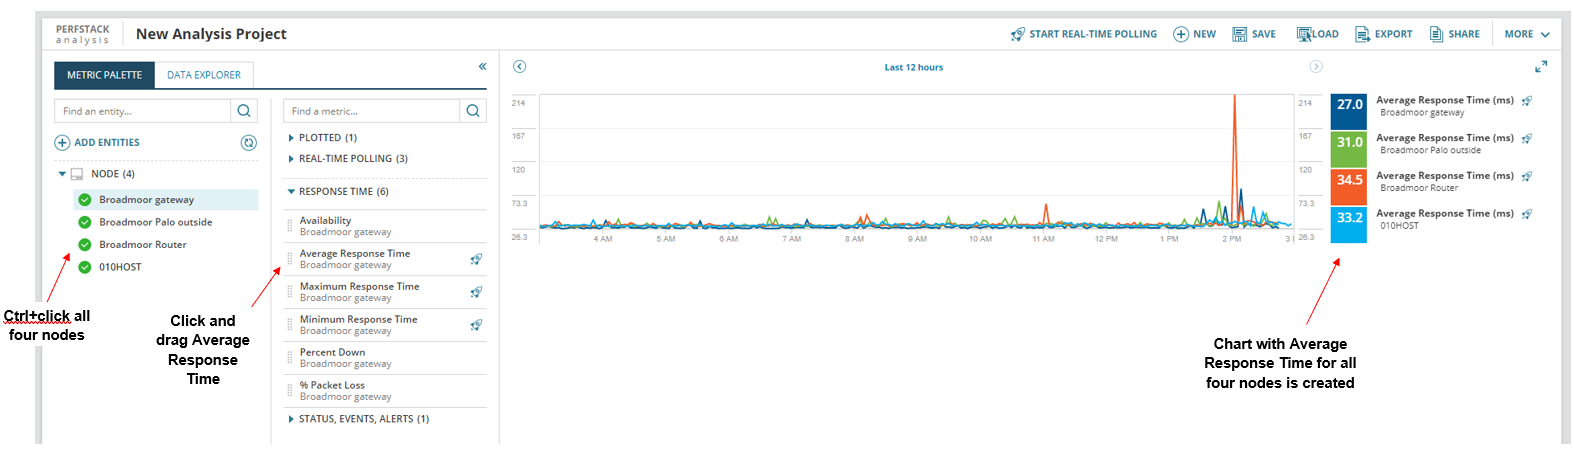Open the Last 12 hours time range link
Screen dimensions: 1574x451
914,68
